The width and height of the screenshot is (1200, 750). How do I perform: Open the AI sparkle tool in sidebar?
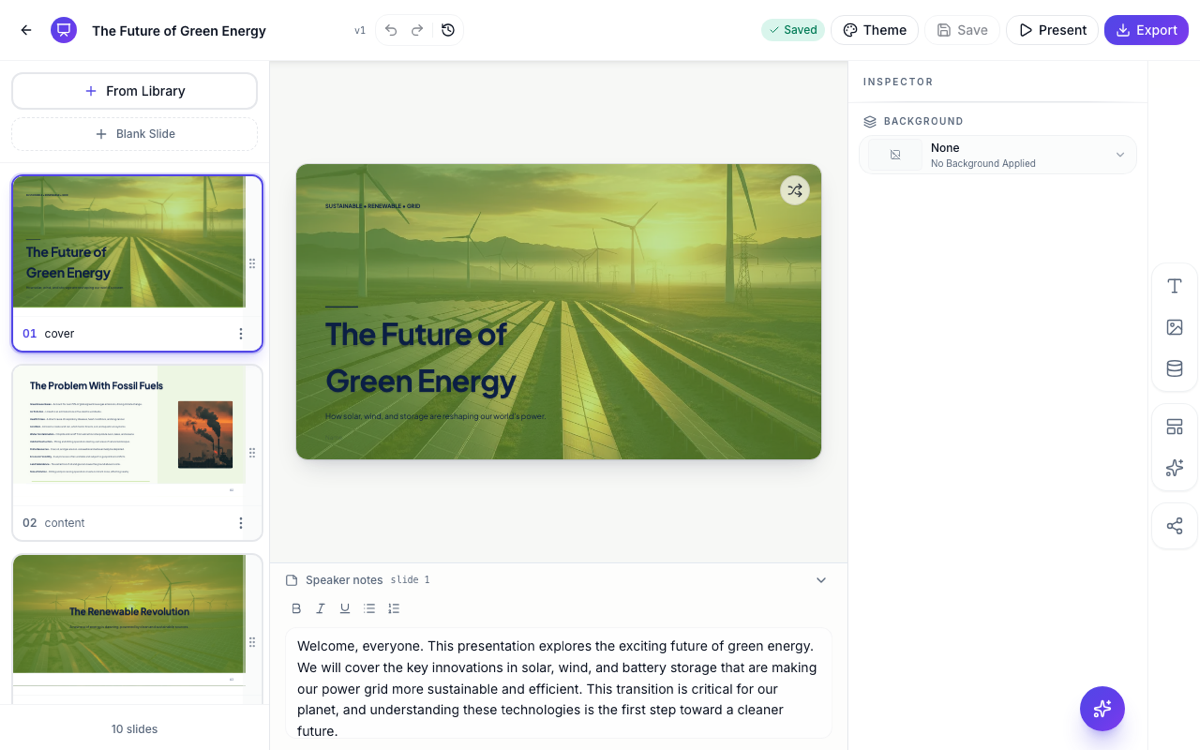pos(1175,468)
